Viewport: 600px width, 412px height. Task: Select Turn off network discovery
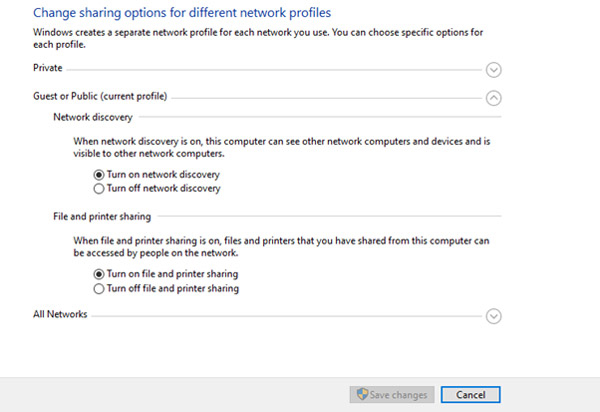(98, 188)
